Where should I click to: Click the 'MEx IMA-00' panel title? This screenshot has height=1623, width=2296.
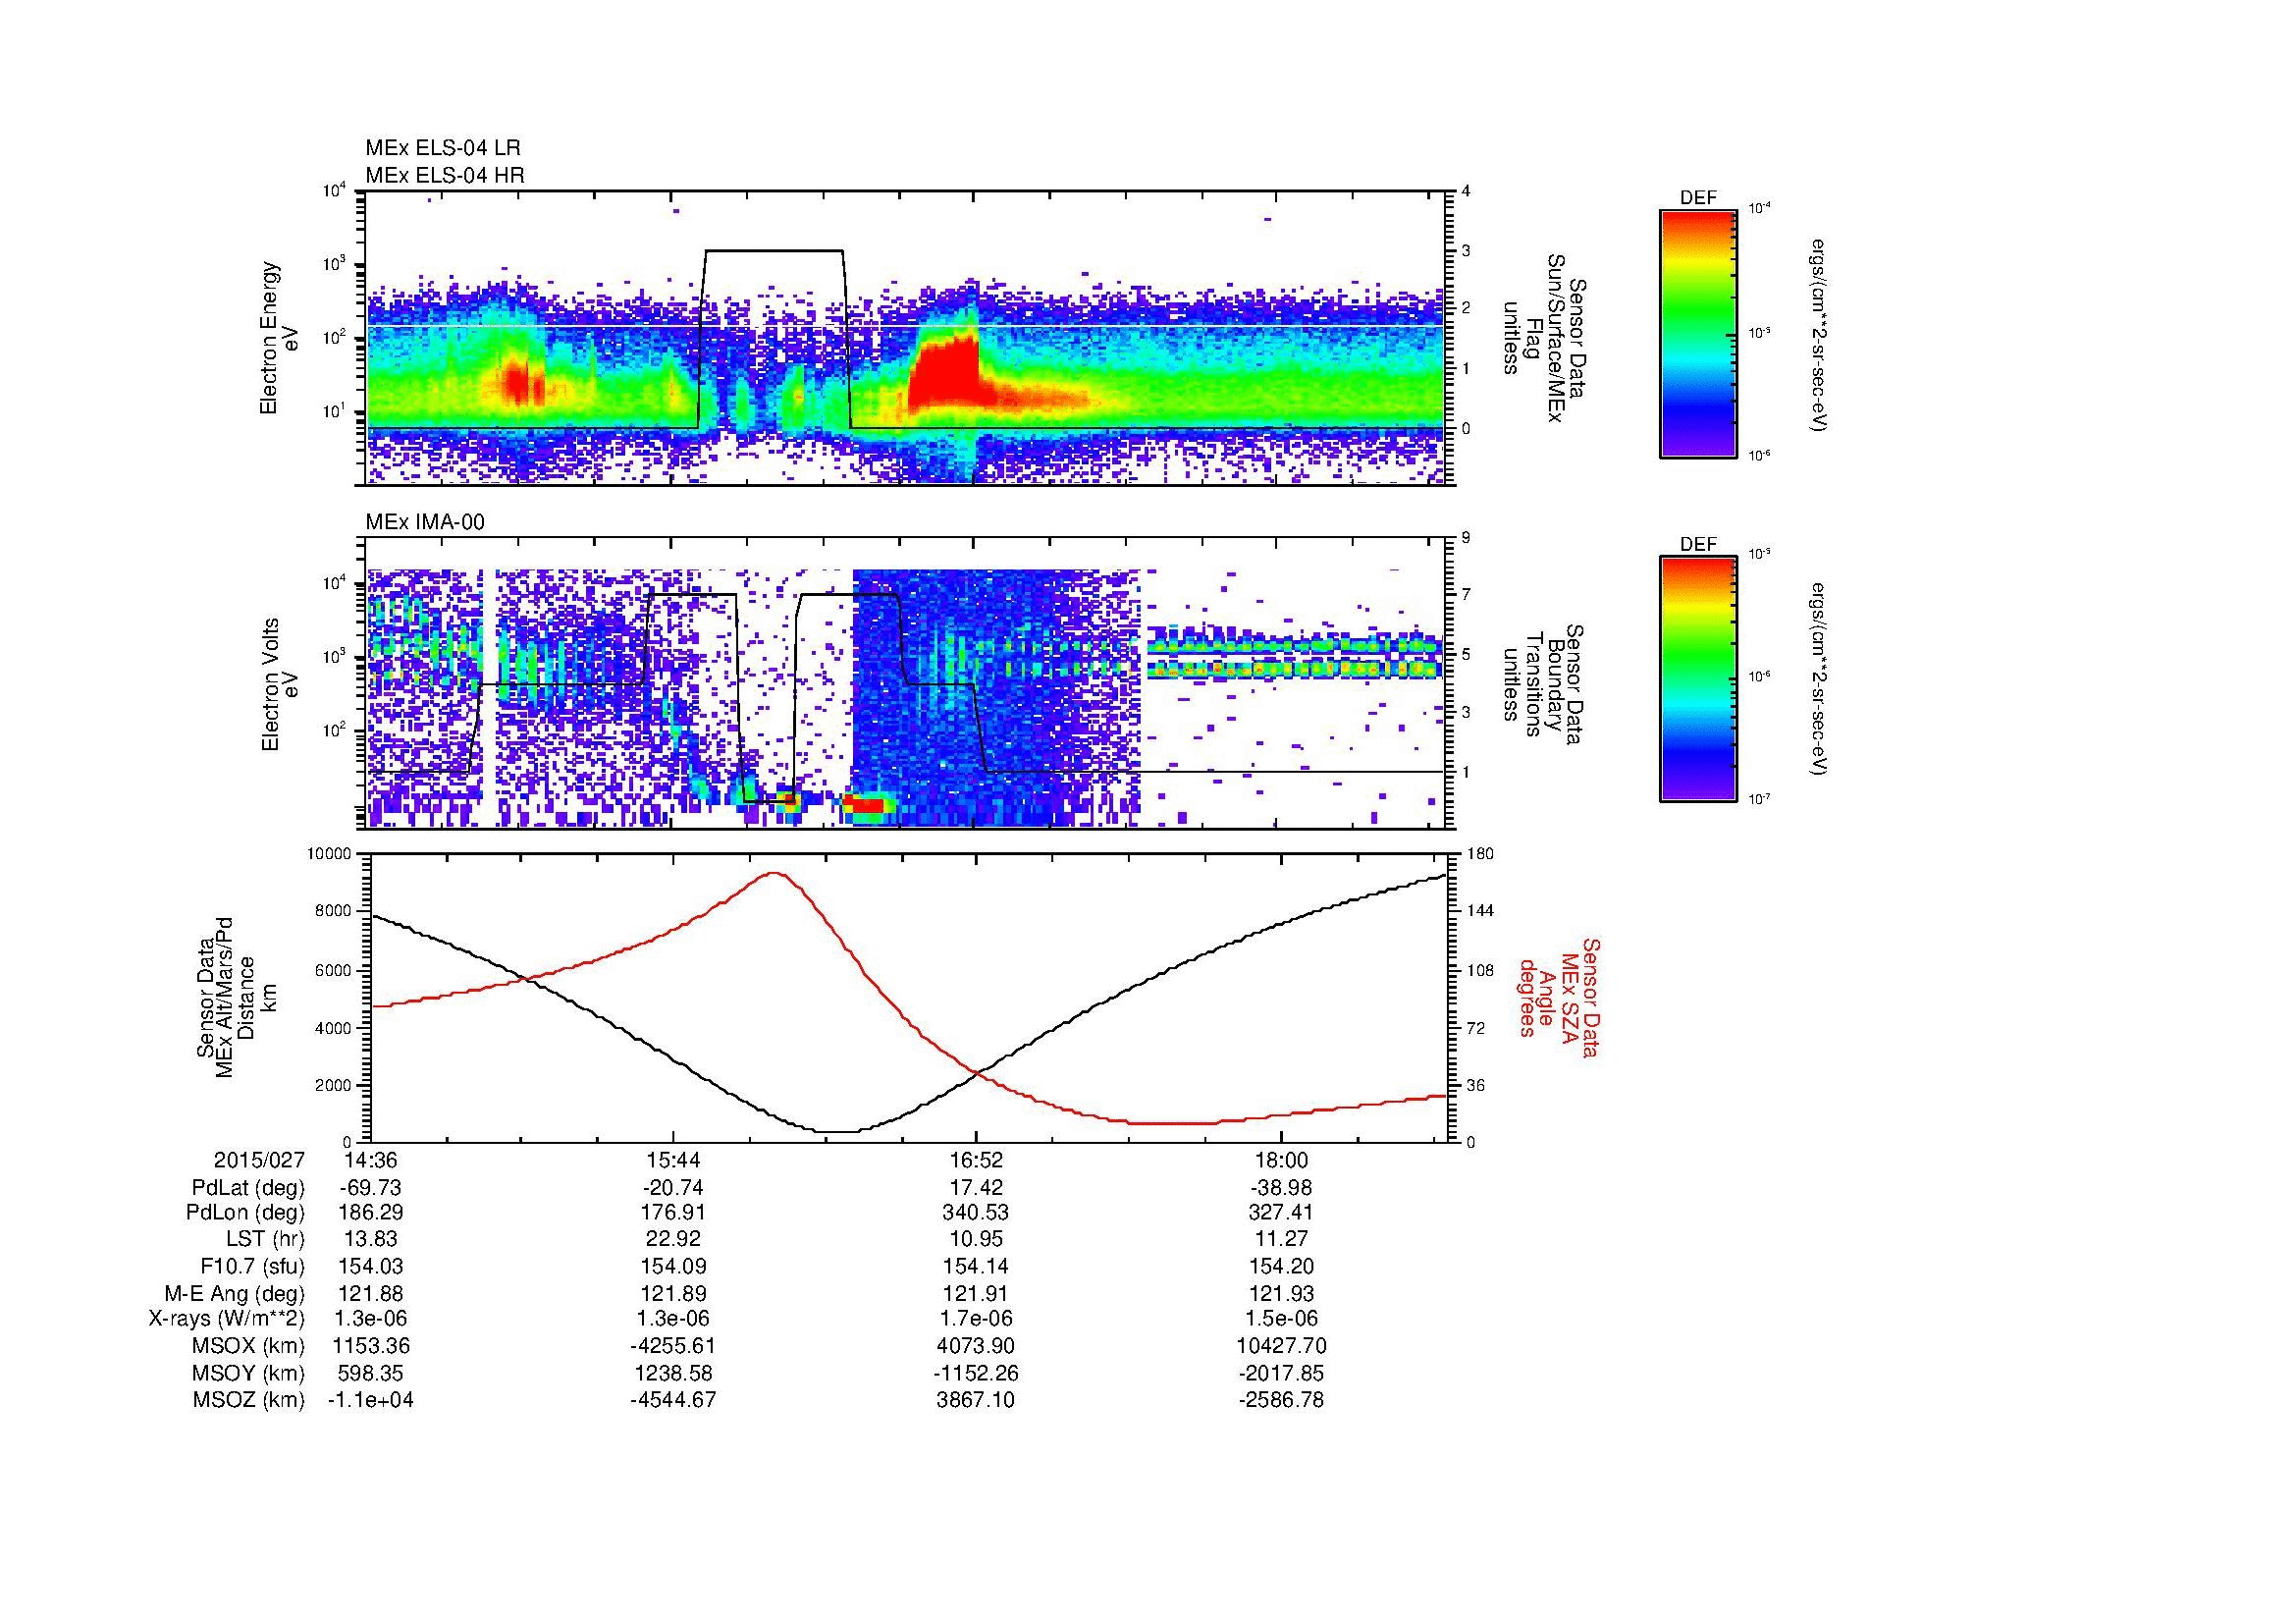425,523
